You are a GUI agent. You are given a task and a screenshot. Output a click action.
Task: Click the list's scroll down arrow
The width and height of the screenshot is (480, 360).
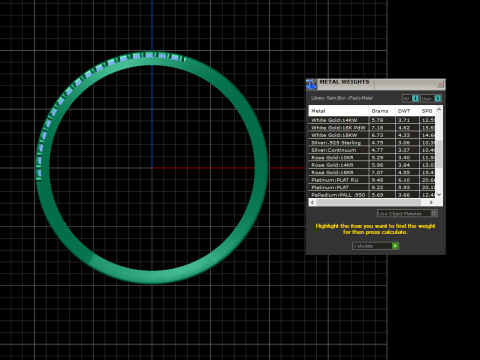[439, 195]
